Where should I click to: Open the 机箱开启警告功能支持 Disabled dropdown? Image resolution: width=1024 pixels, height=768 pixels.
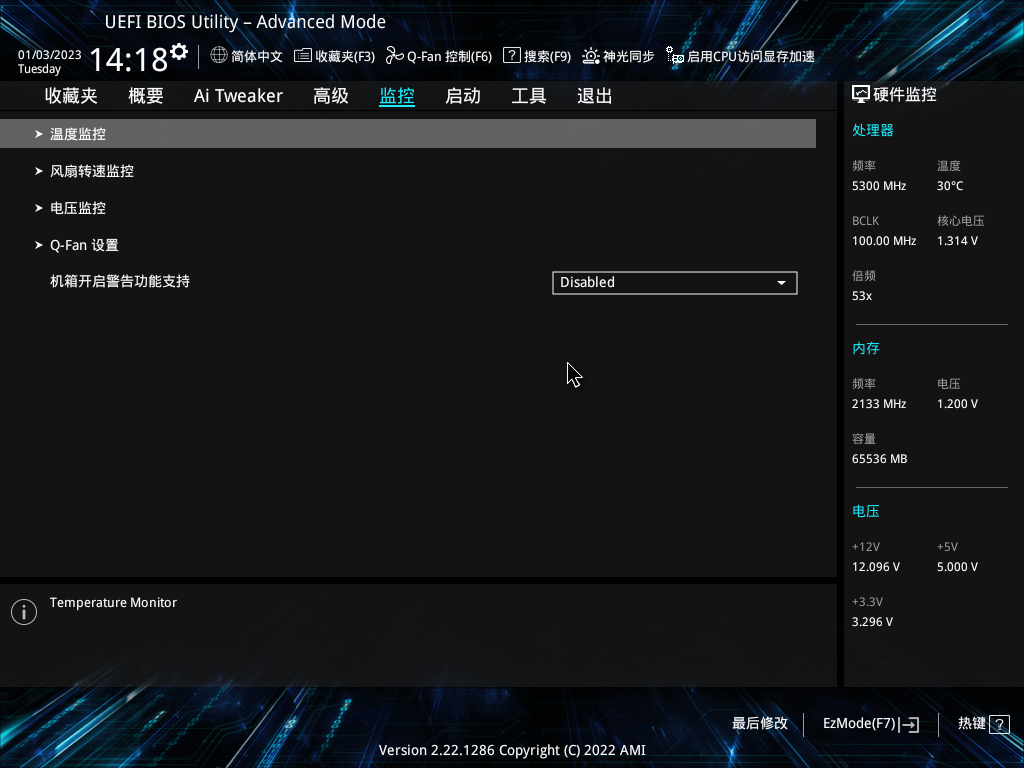point(675,283)
